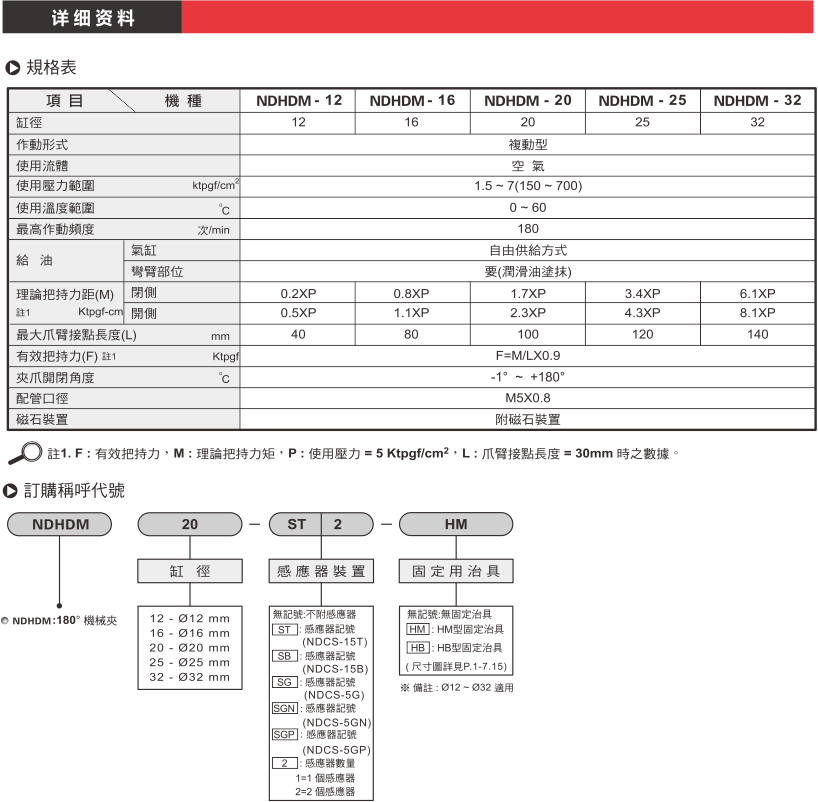Click the boxed SG sensor code
This screenshot has height=802, width=818.
[x=286, y=681]
